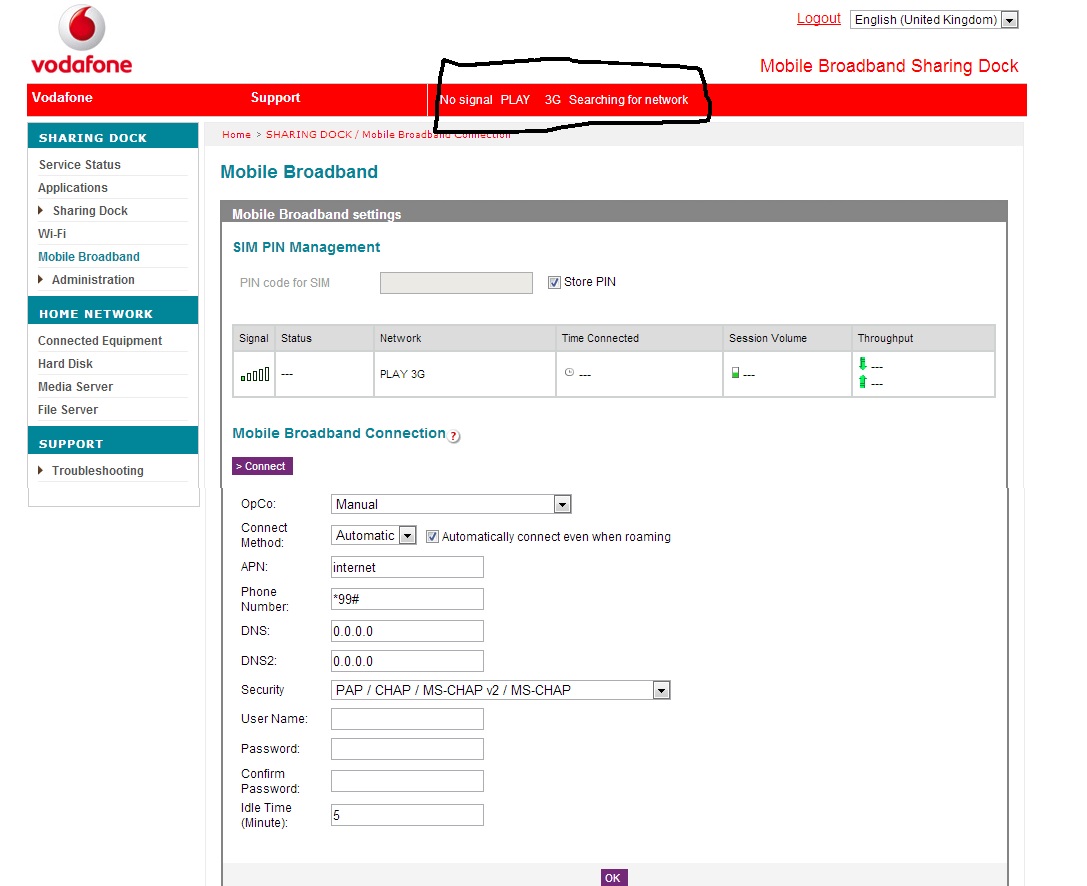The width and height of the screenshot is (1087, 886).
Task: Click the green upload throughput arrow
Action: pos(862,382)
